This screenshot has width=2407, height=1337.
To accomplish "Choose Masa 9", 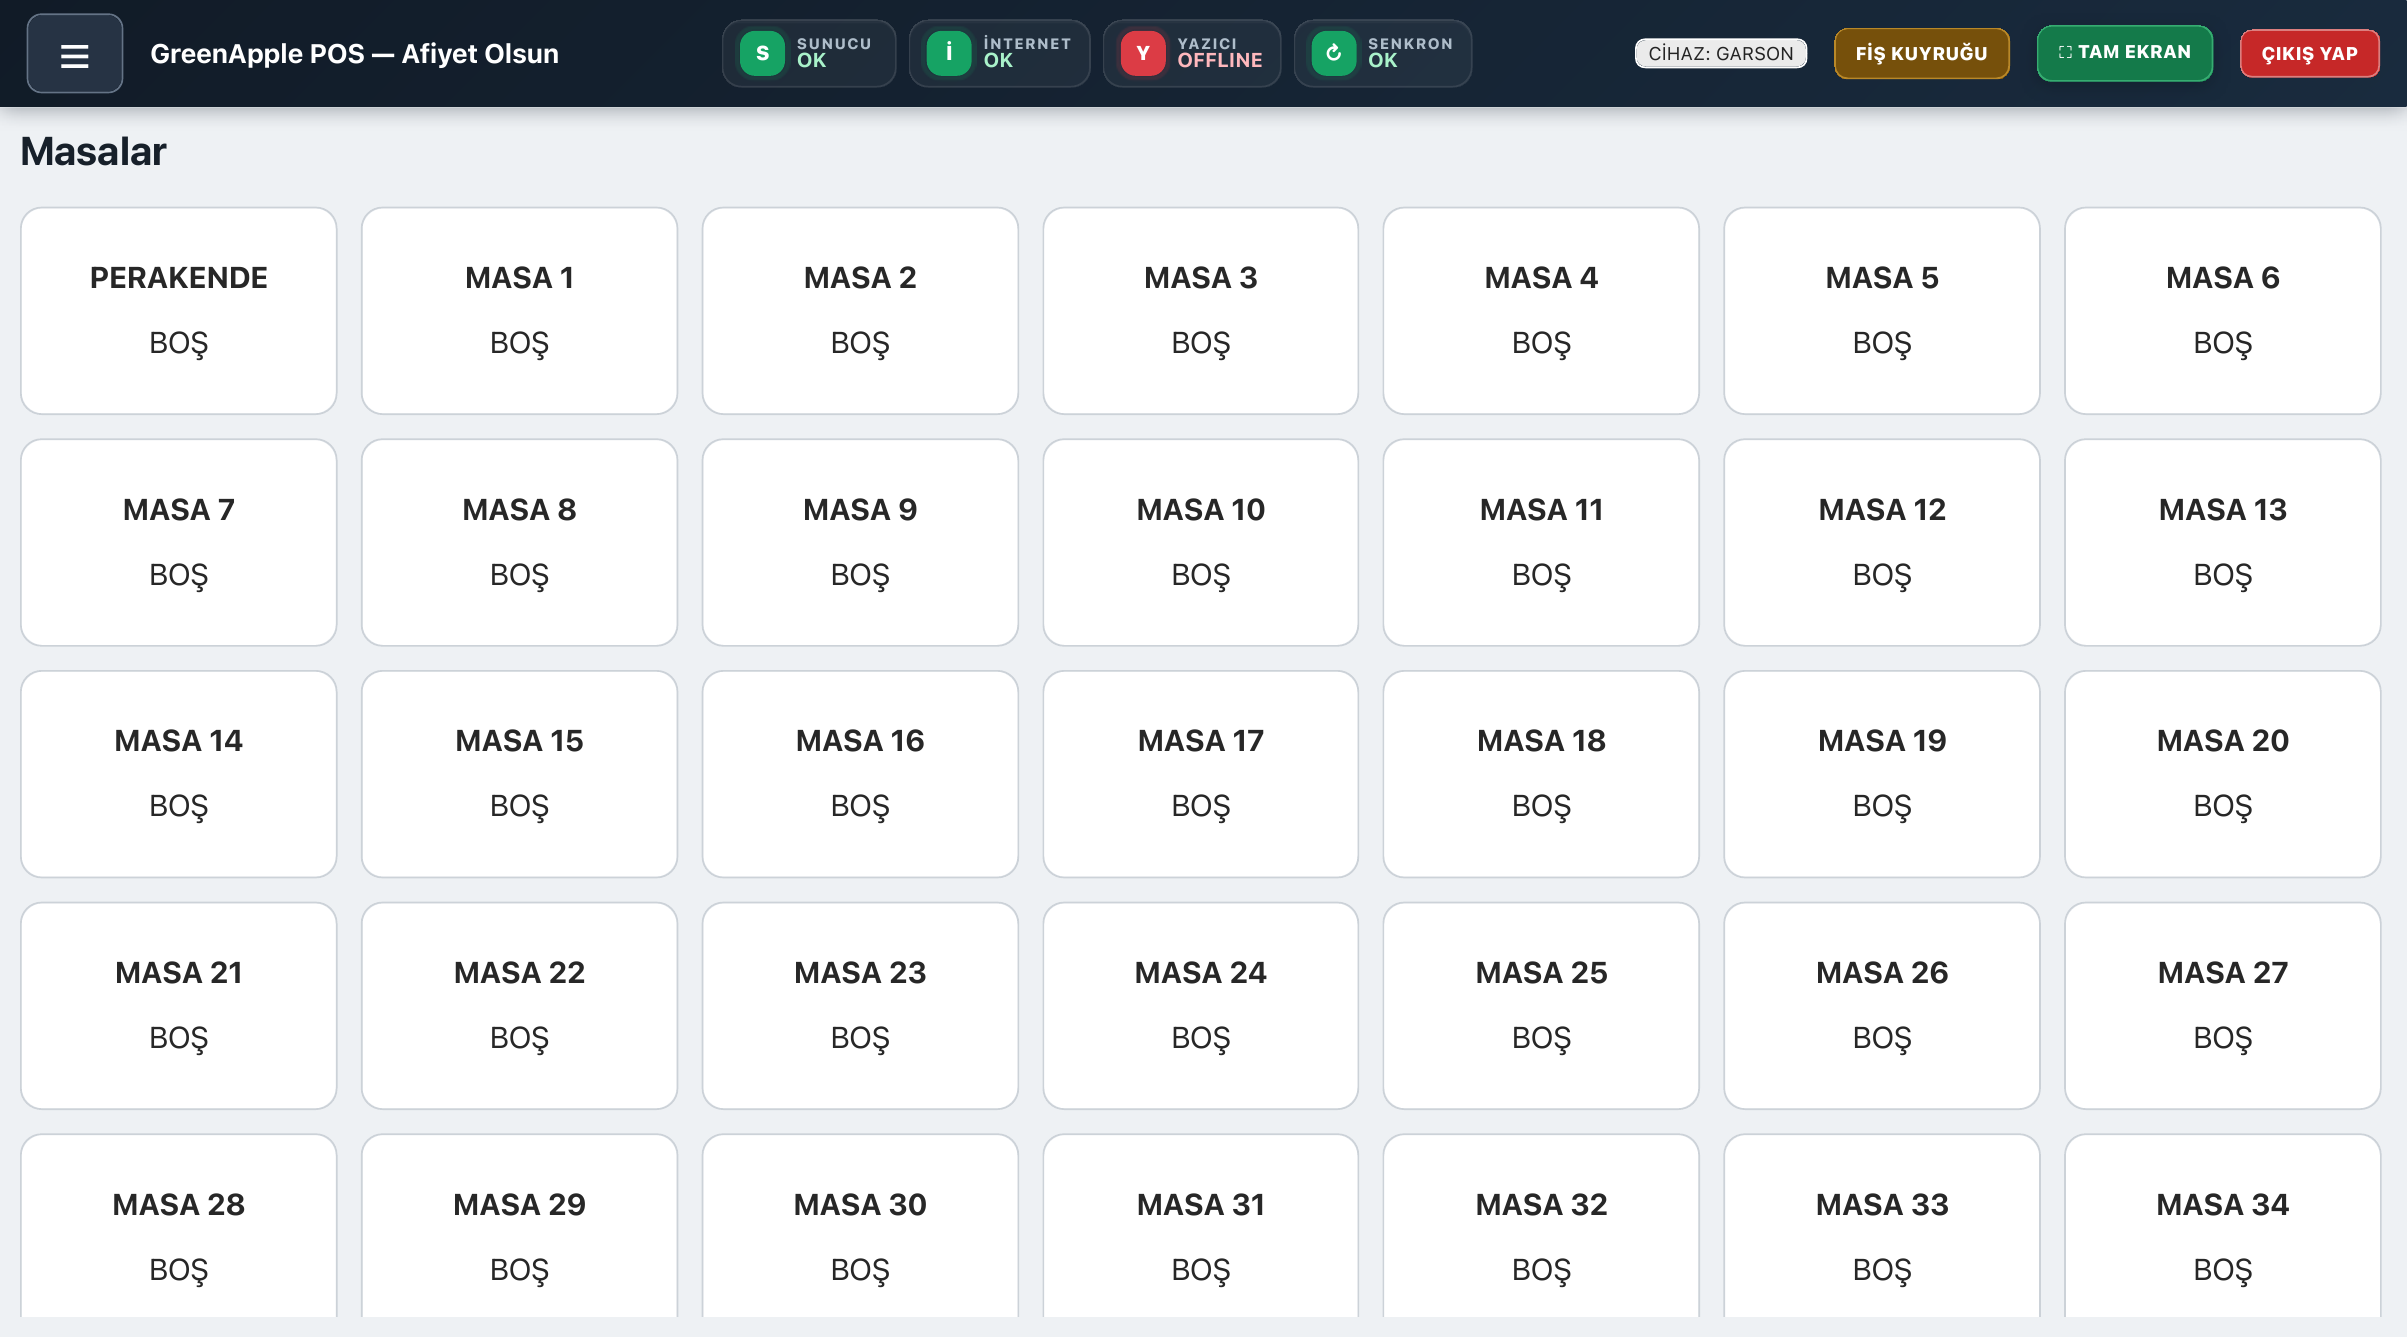I will [860, 543].
